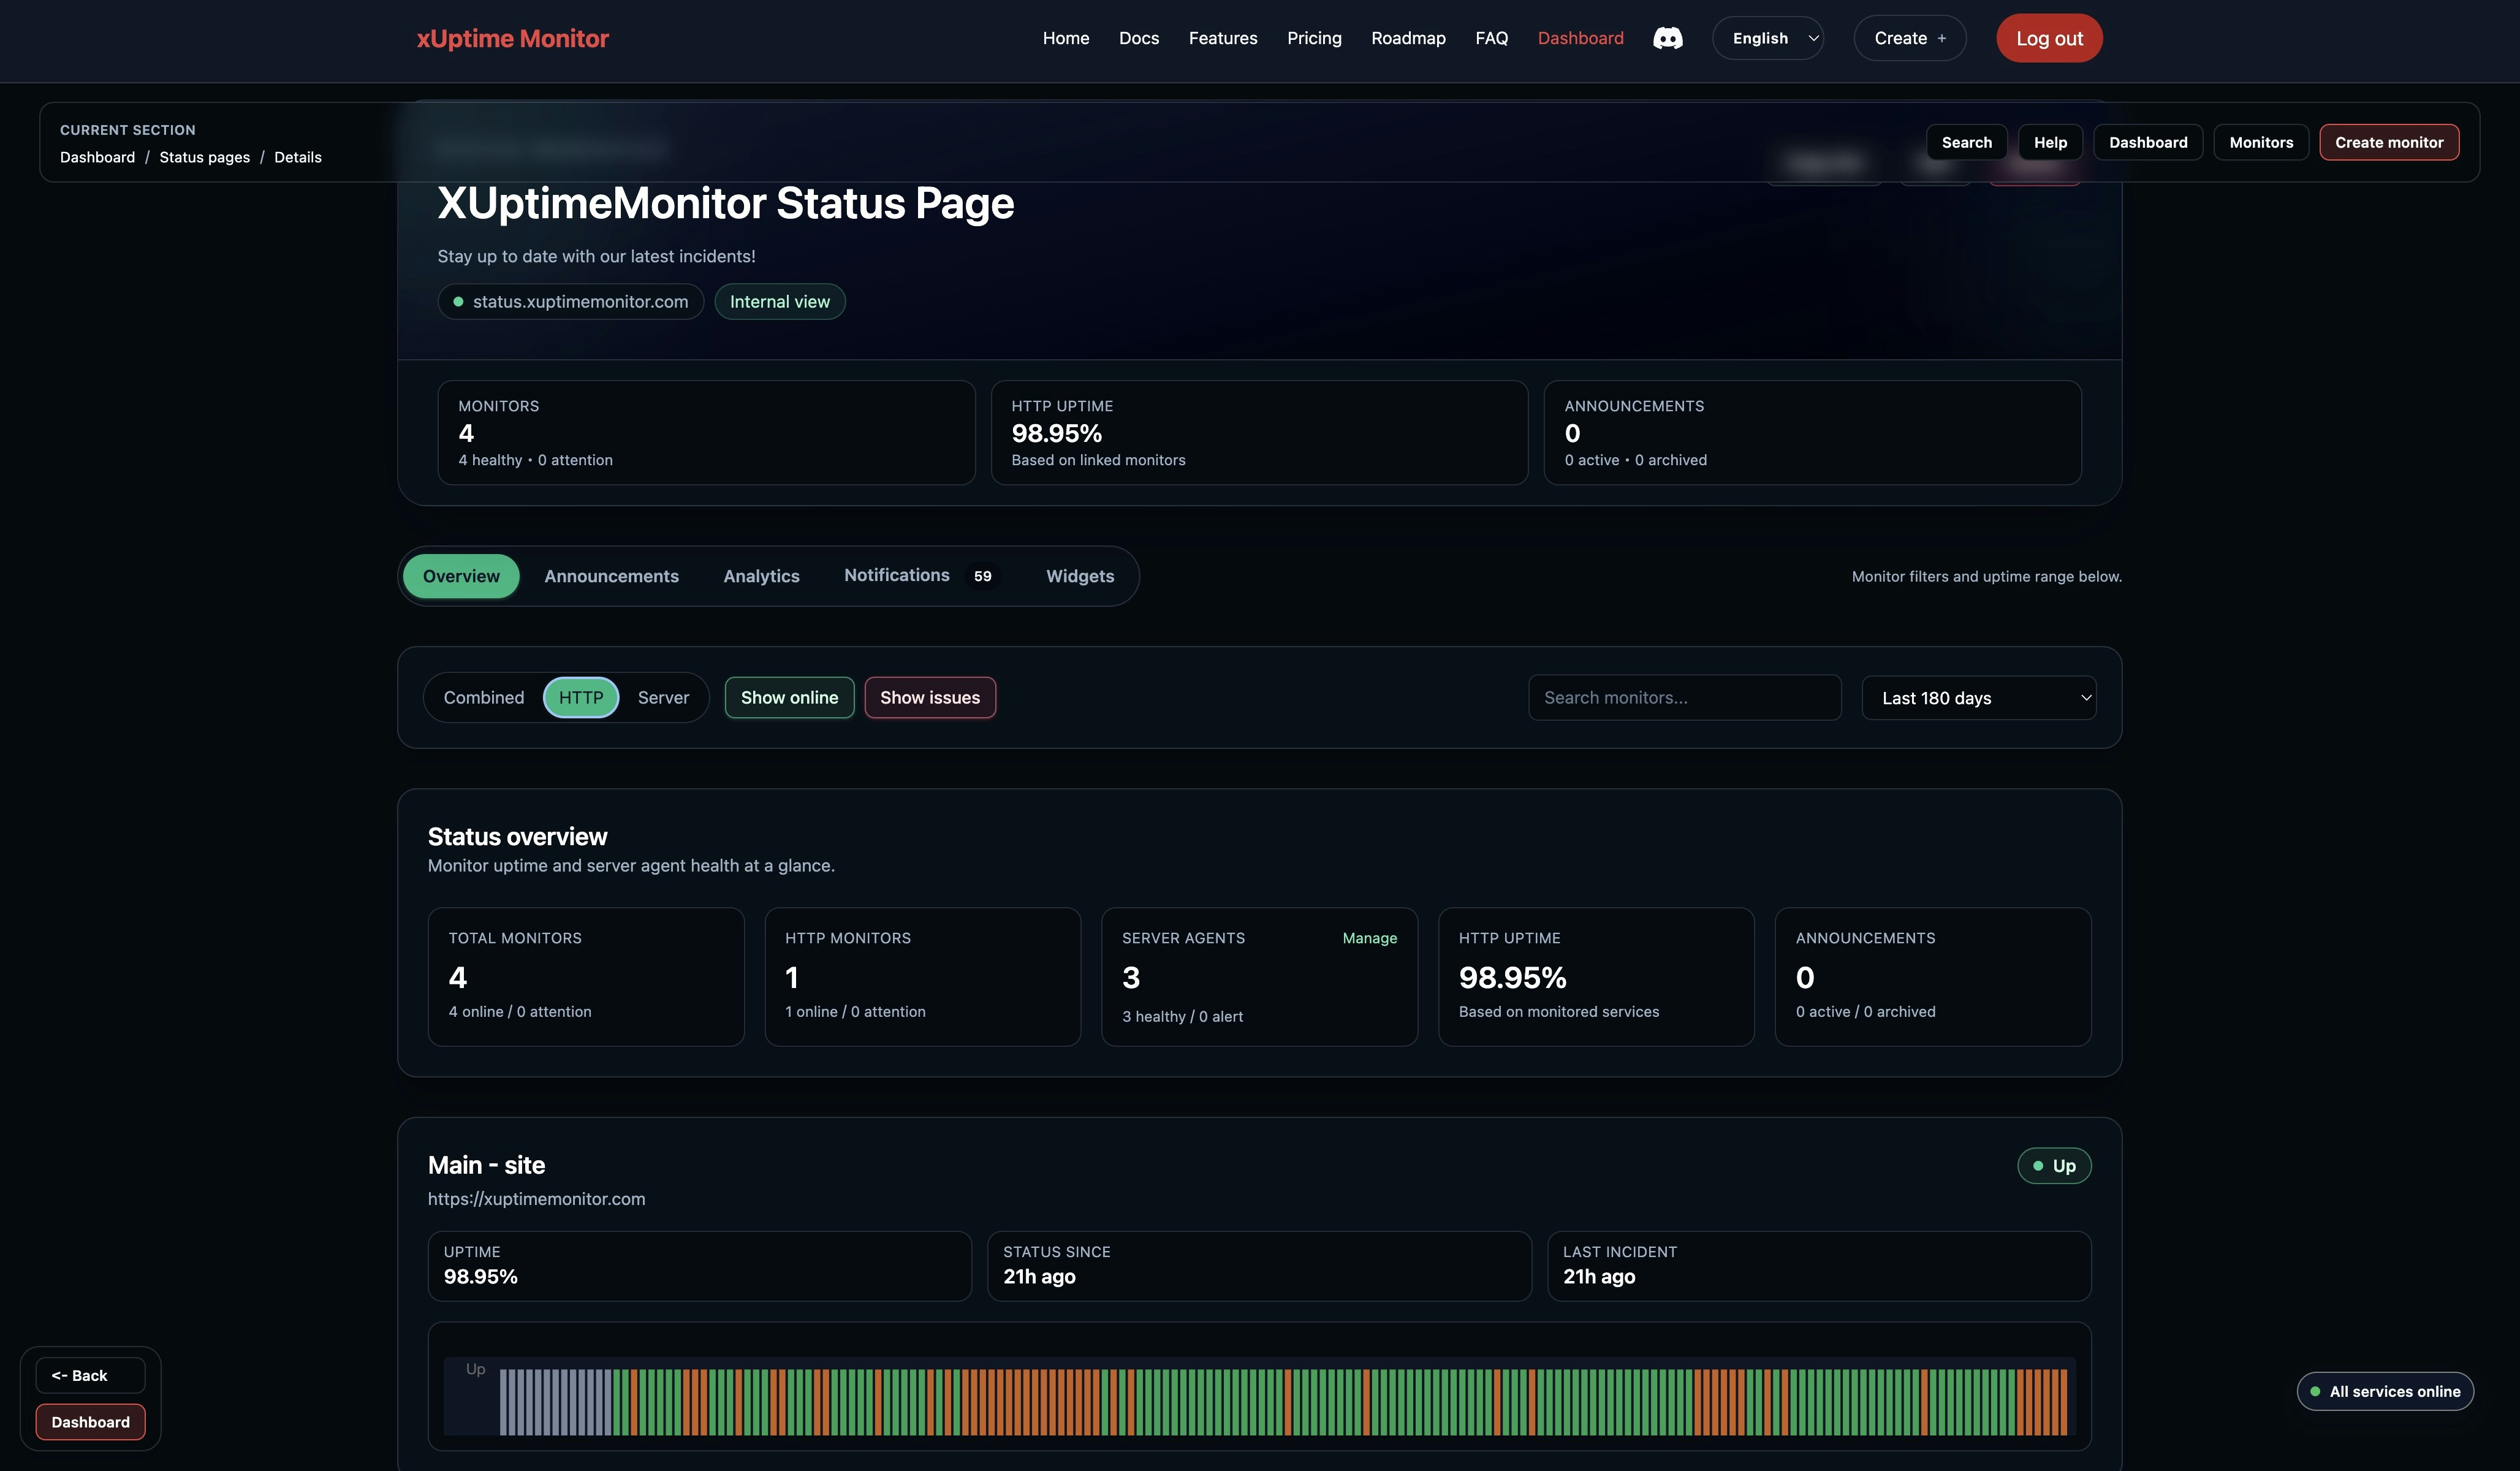2520x1471 pixels.
Task: Toggle the Show online filter
Action: [x=789, y=698]
